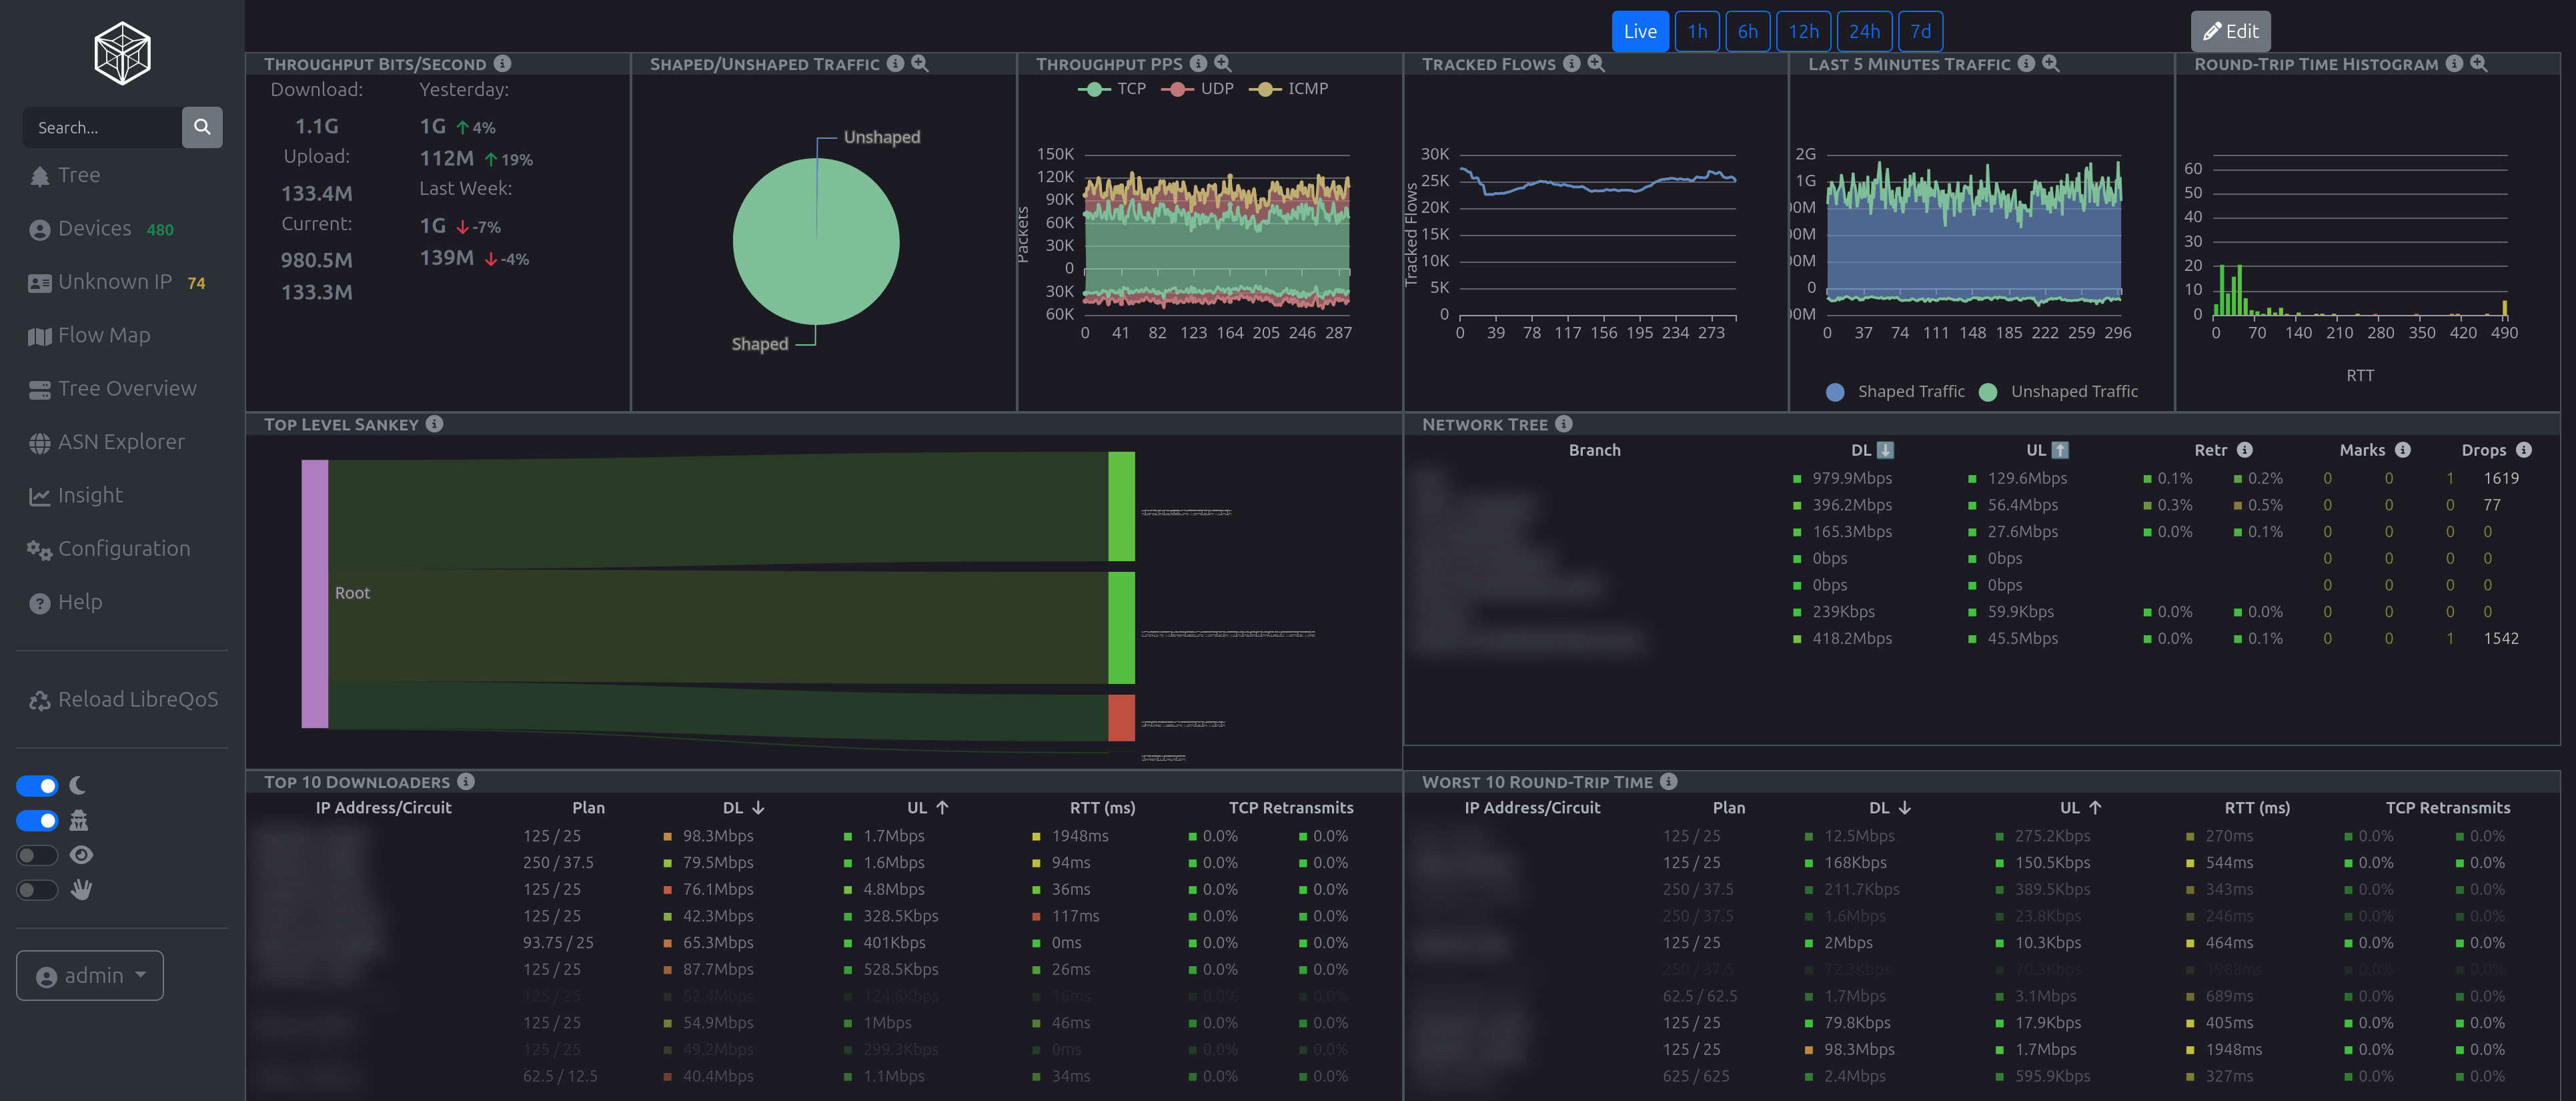The height and width of the screenshot is (1101, 2576).
Task: Enable the hand icon toggle switch
Action: (x=38, y=890)
